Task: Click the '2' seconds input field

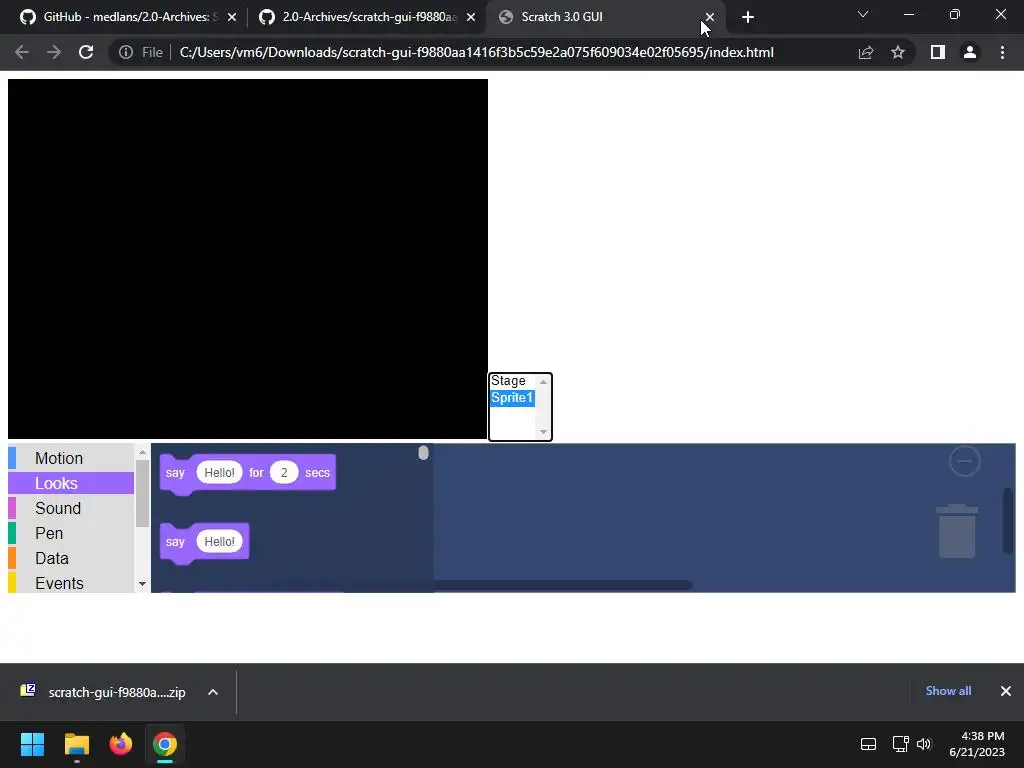Action: pos(284,473)
